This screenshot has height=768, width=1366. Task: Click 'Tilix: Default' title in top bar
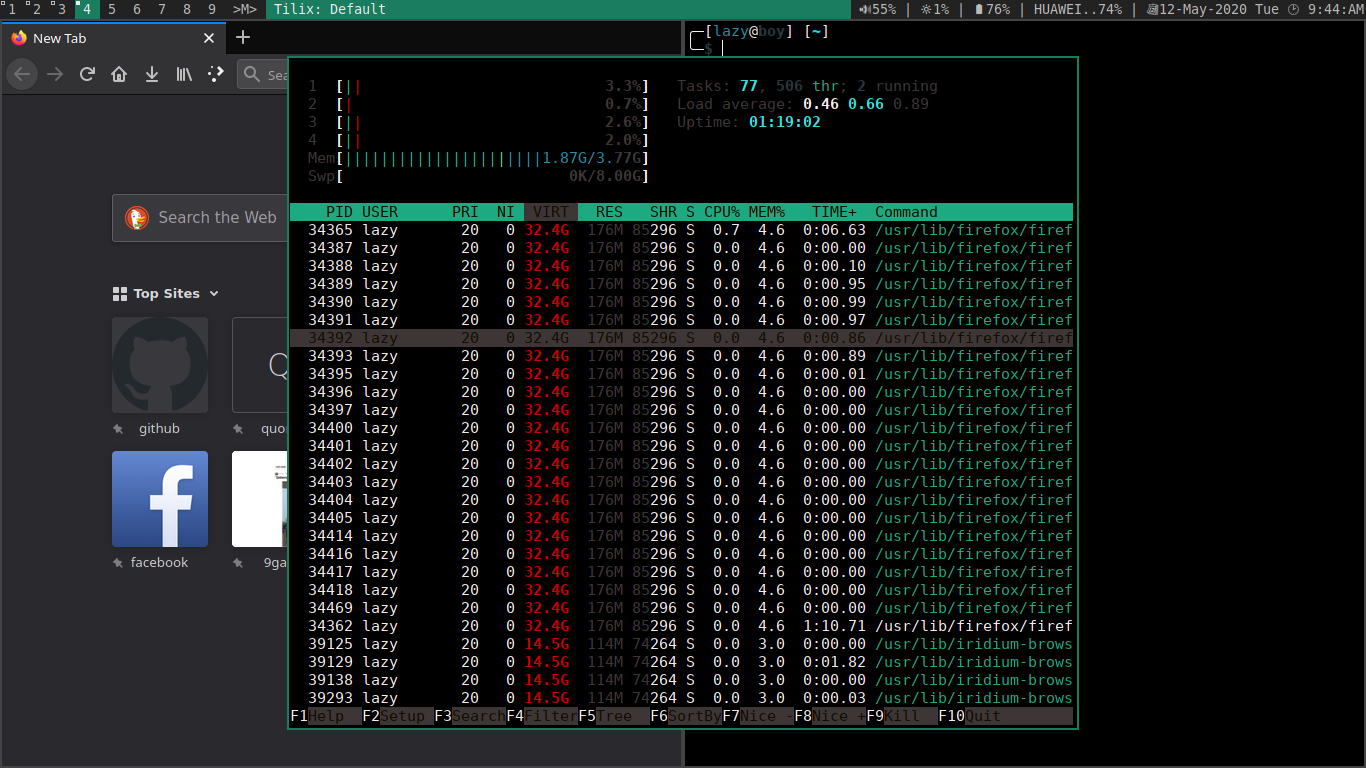pyautogui.click(x=330, y=9)
